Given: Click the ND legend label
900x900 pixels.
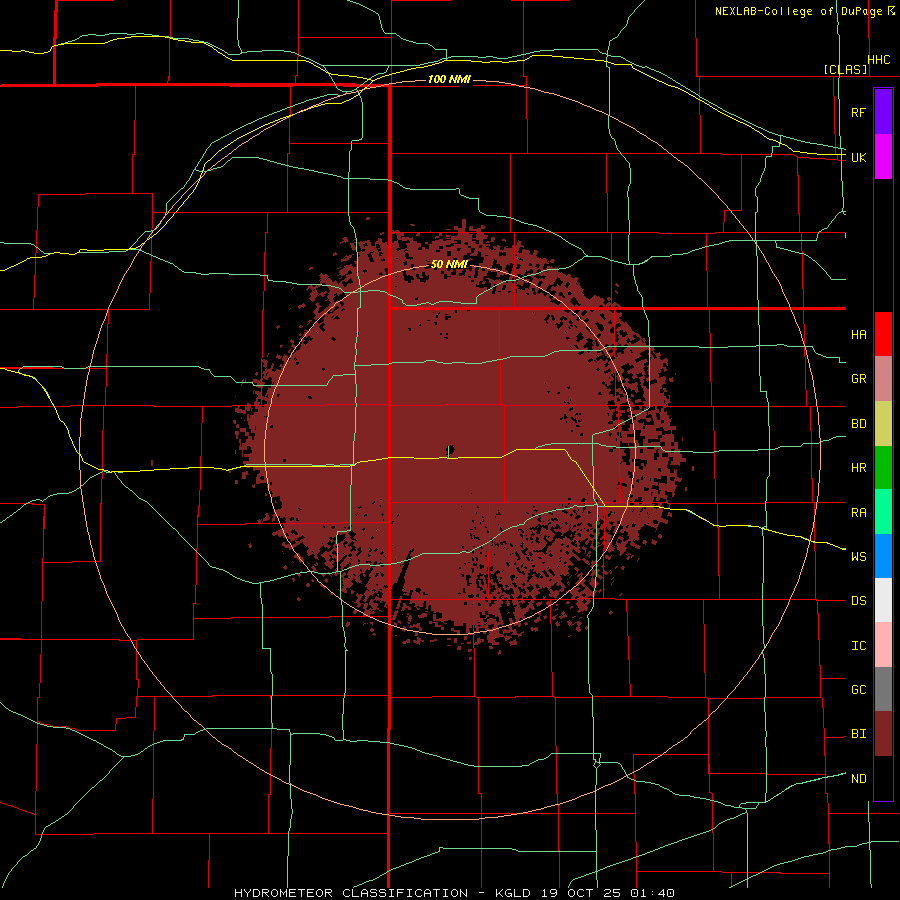Looking at the screenshot, I should tap(858, 779).
